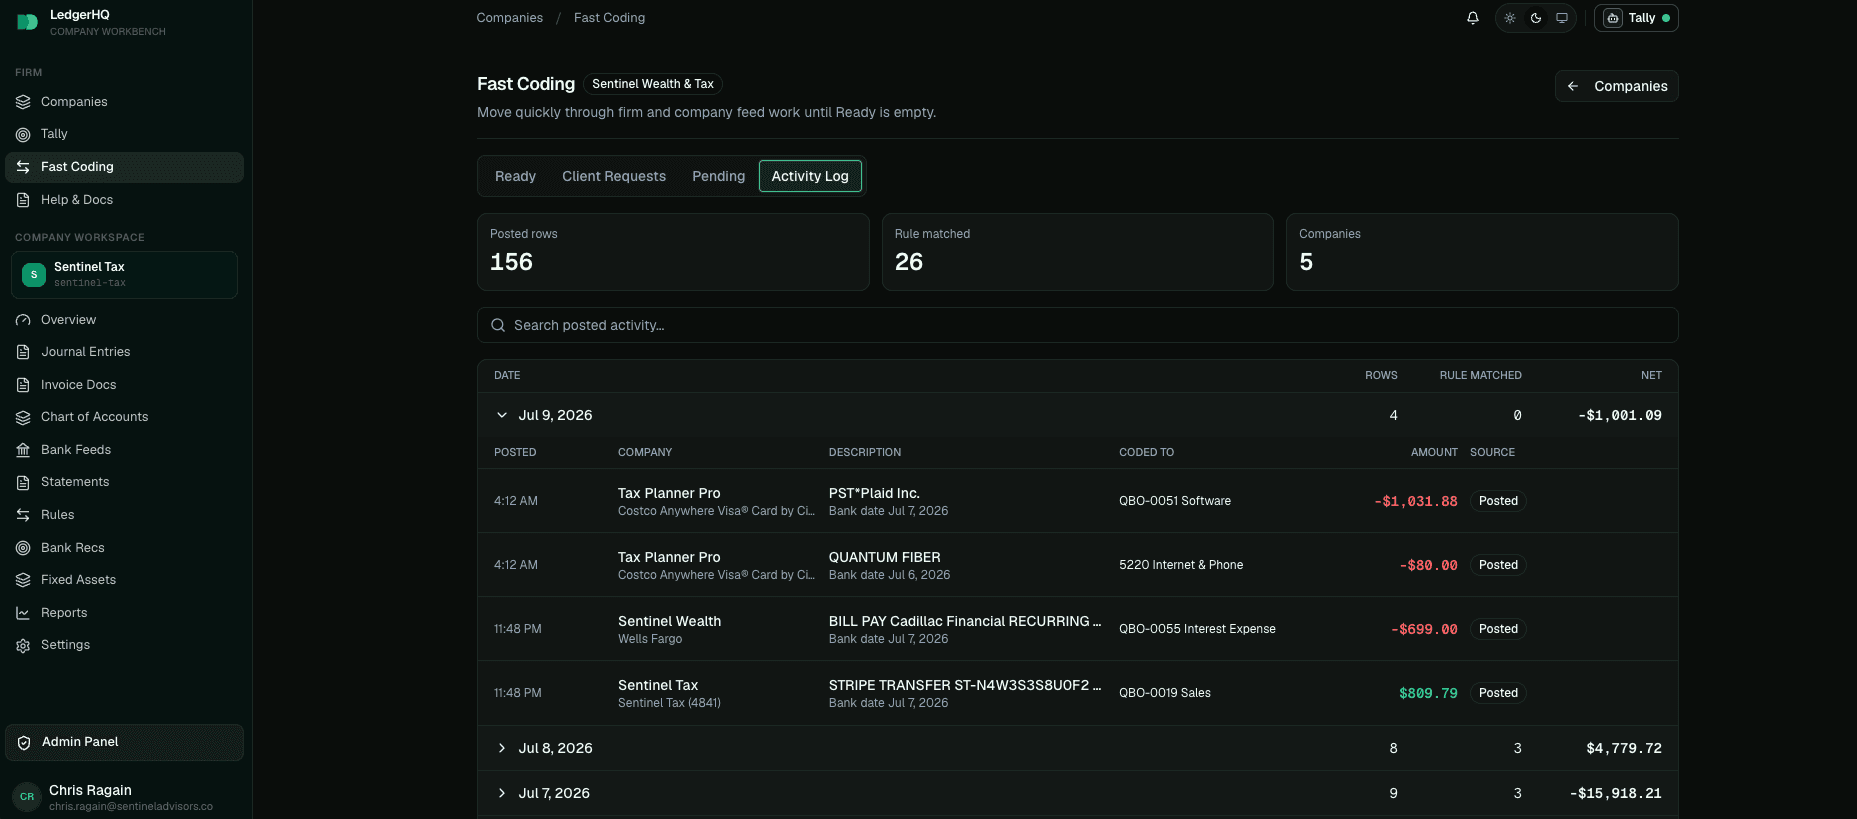Go back with the Companies button
This screenshot has height=819, width=1857.
click(1617, 86)
